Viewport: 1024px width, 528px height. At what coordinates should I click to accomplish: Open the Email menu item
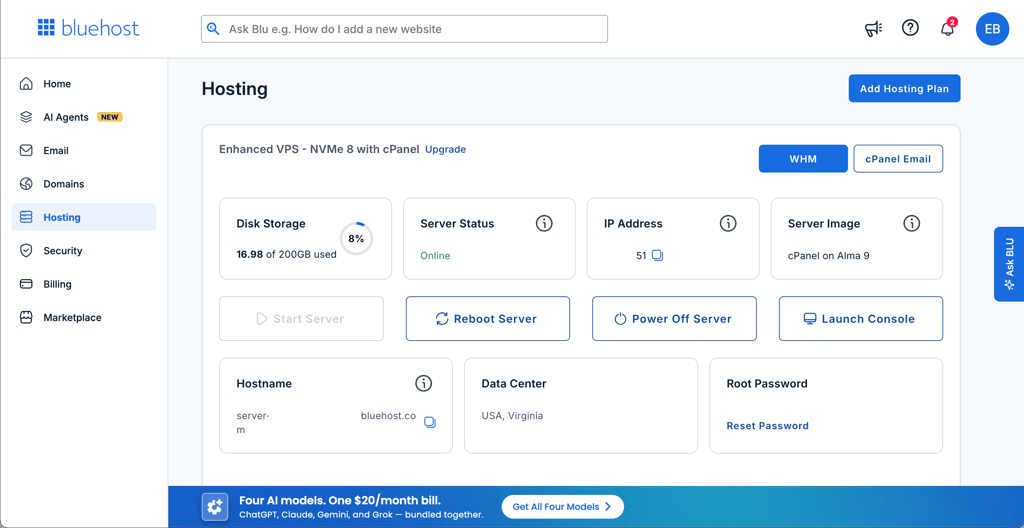(84, 150)
